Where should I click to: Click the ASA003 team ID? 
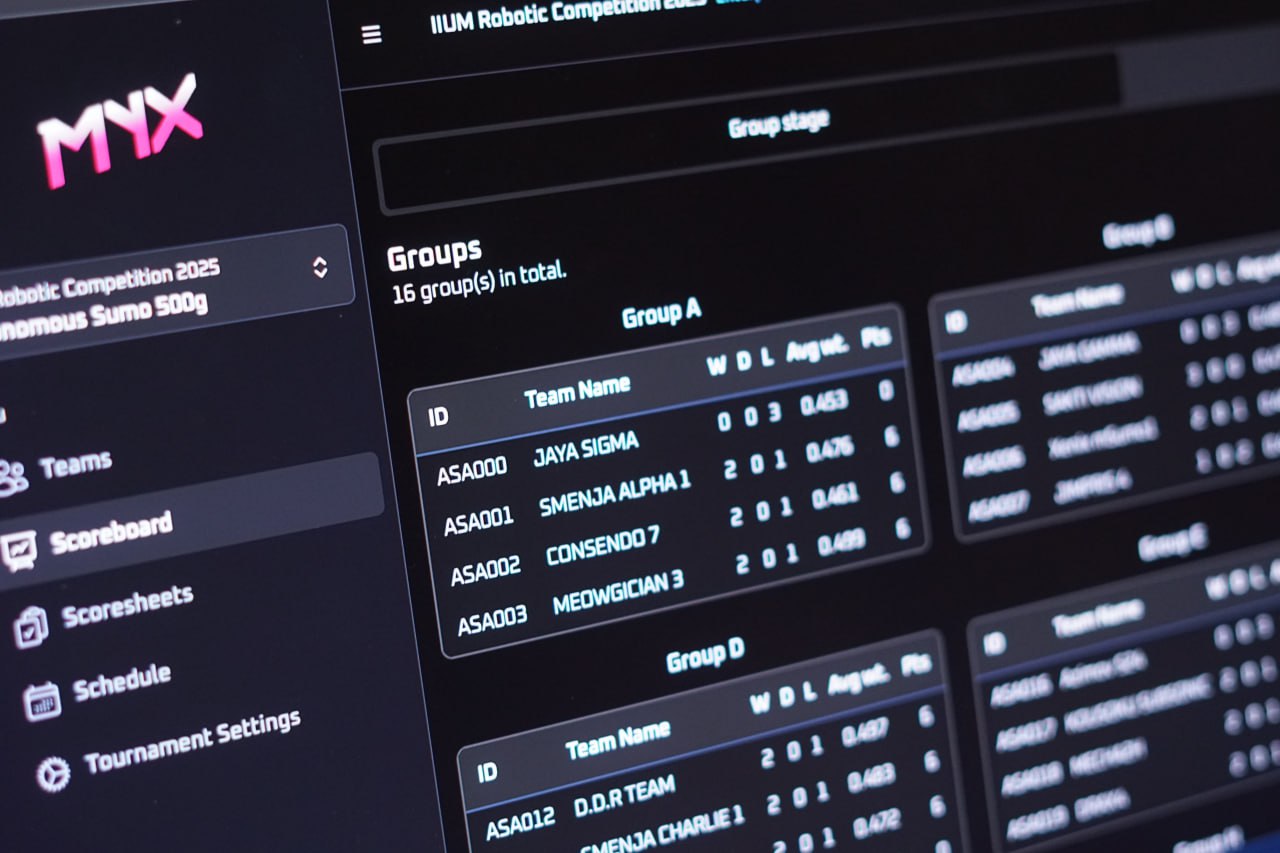coord(492,622)
